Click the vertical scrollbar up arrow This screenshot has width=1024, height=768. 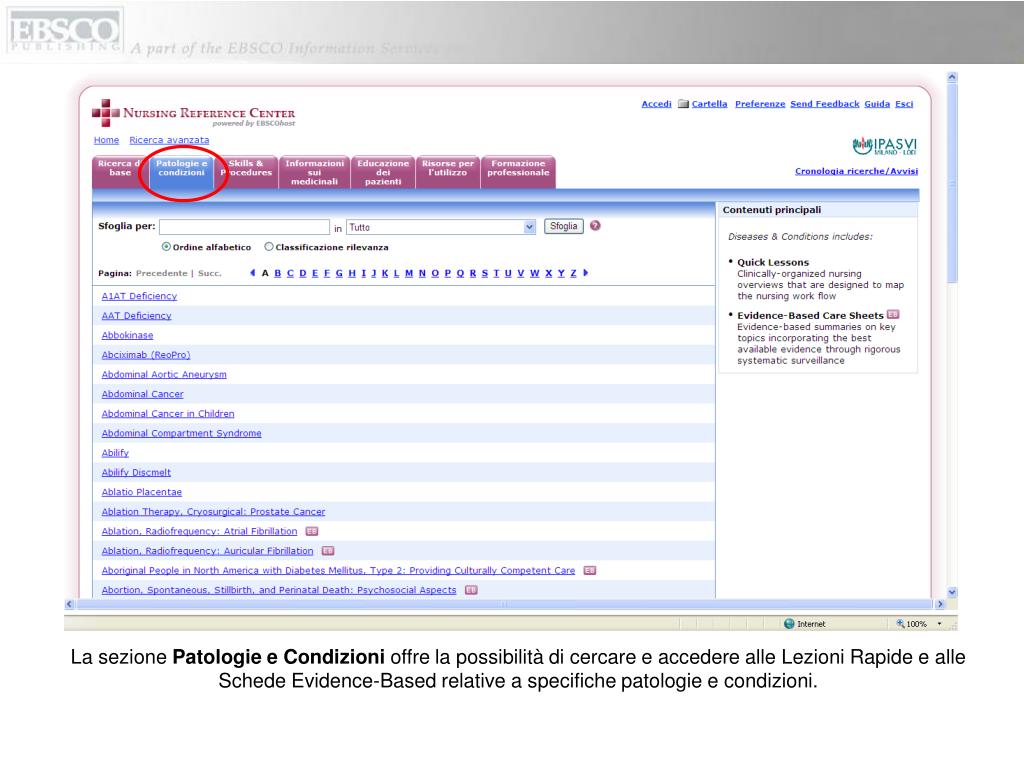[x=952, y=77]
